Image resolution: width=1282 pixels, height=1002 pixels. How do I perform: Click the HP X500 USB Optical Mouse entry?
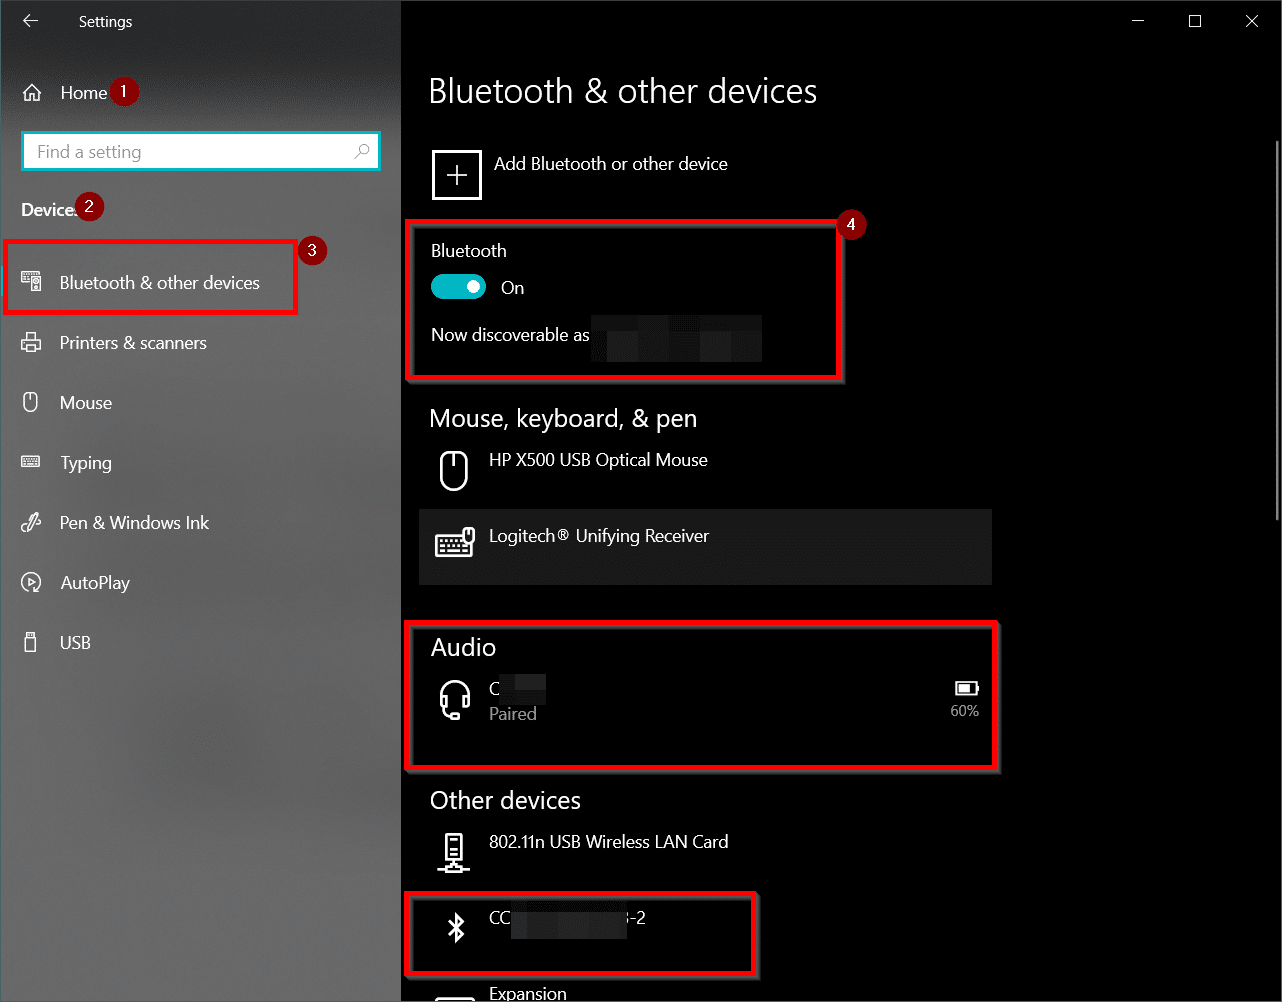[597, 460]
